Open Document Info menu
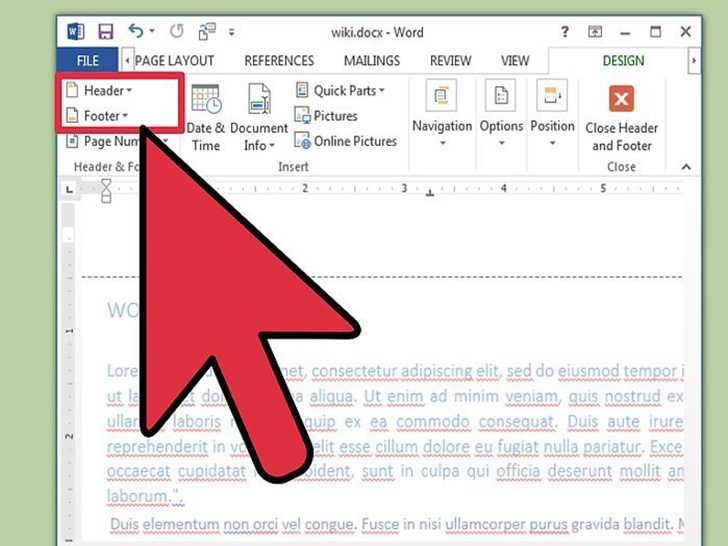 click(x=259, y=117)
